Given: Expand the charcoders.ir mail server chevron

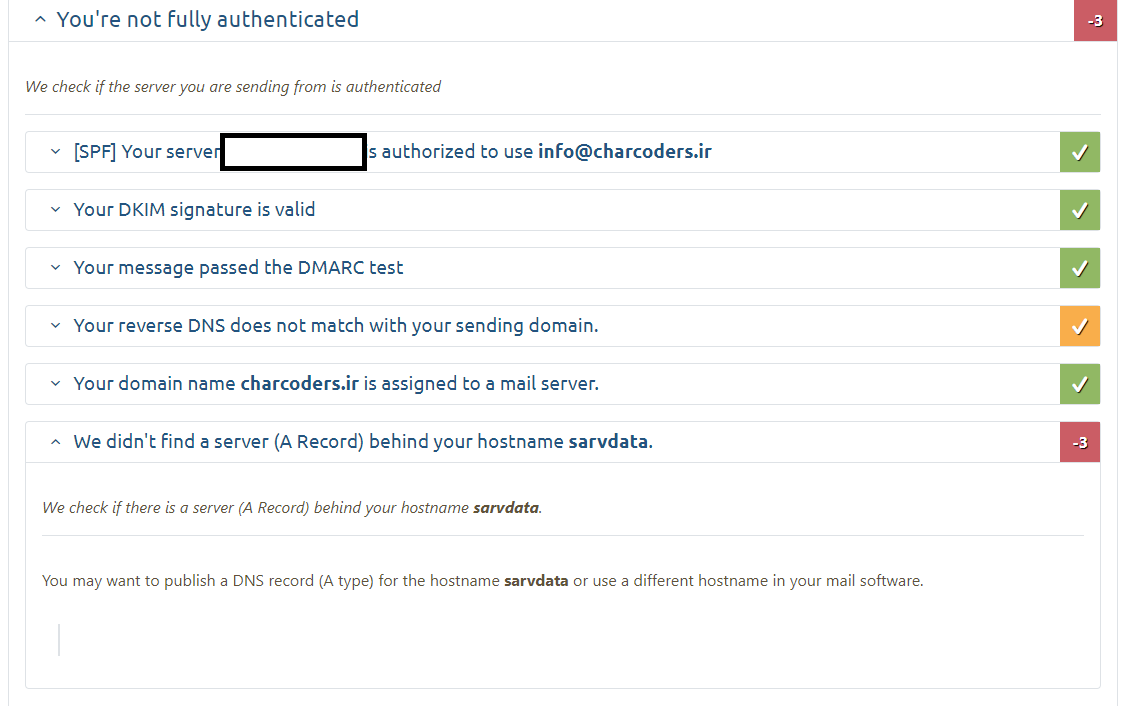Looking at the screenshot, I should click(56, 384).
